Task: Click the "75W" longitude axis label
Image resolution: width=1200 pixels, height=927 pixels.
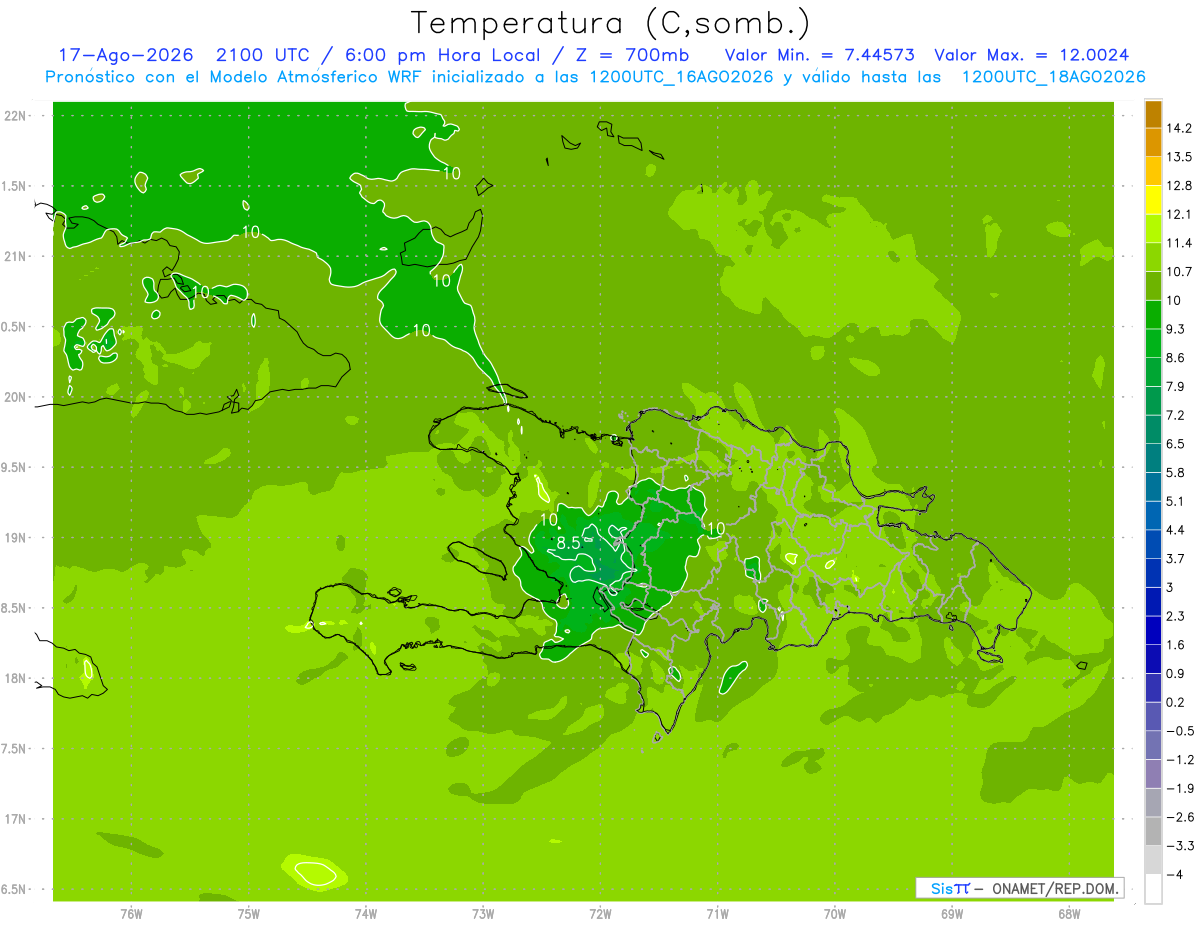Action: point(248,914)
